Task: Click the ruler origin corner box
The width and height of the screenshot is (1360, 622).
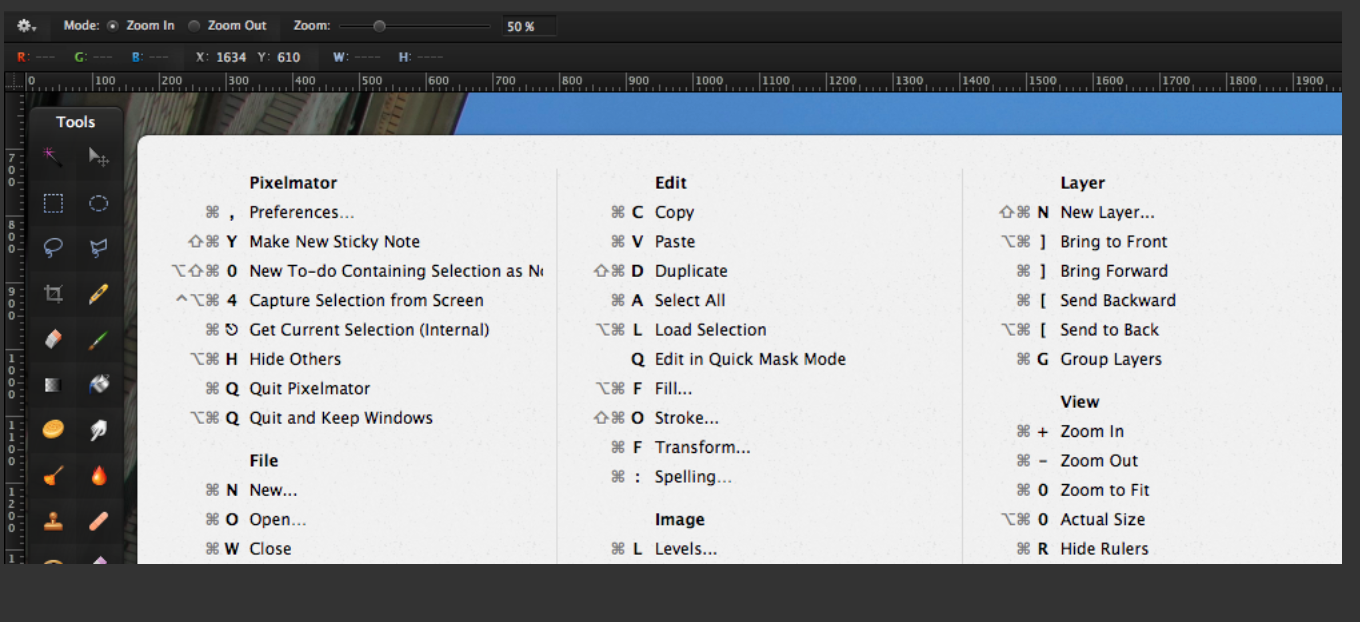Action: tap(15, 82)
